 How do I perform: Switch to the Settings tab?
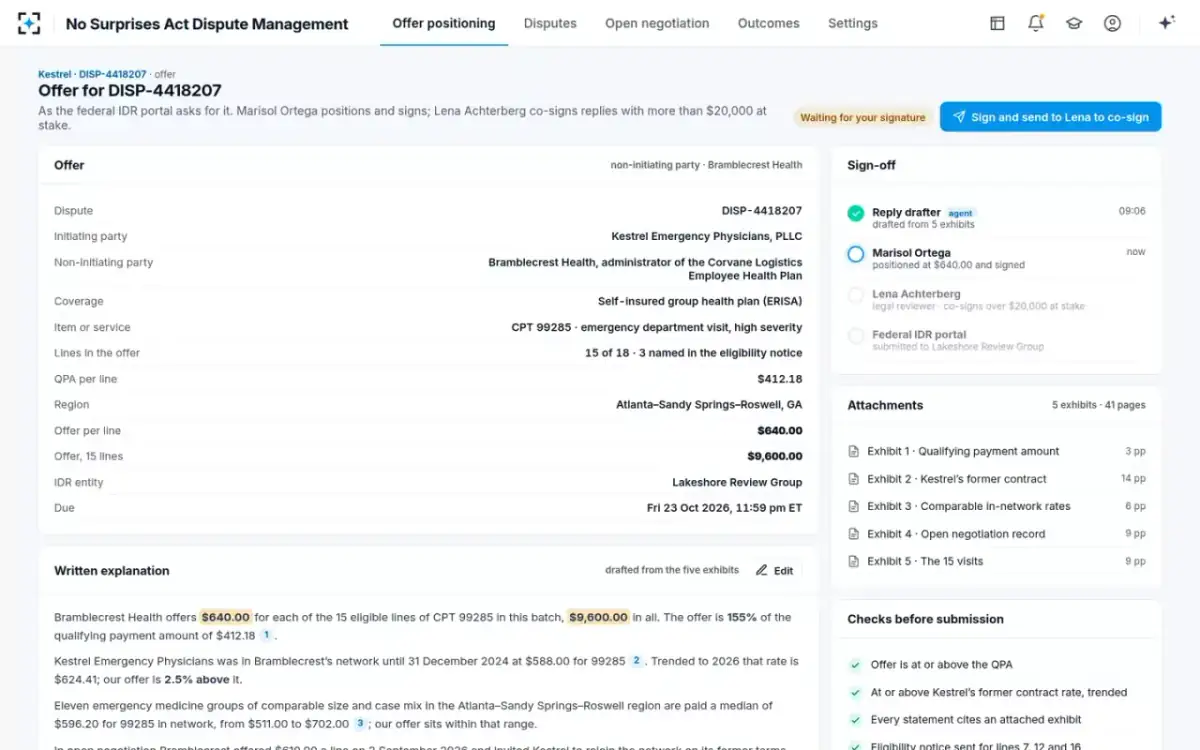853,23
